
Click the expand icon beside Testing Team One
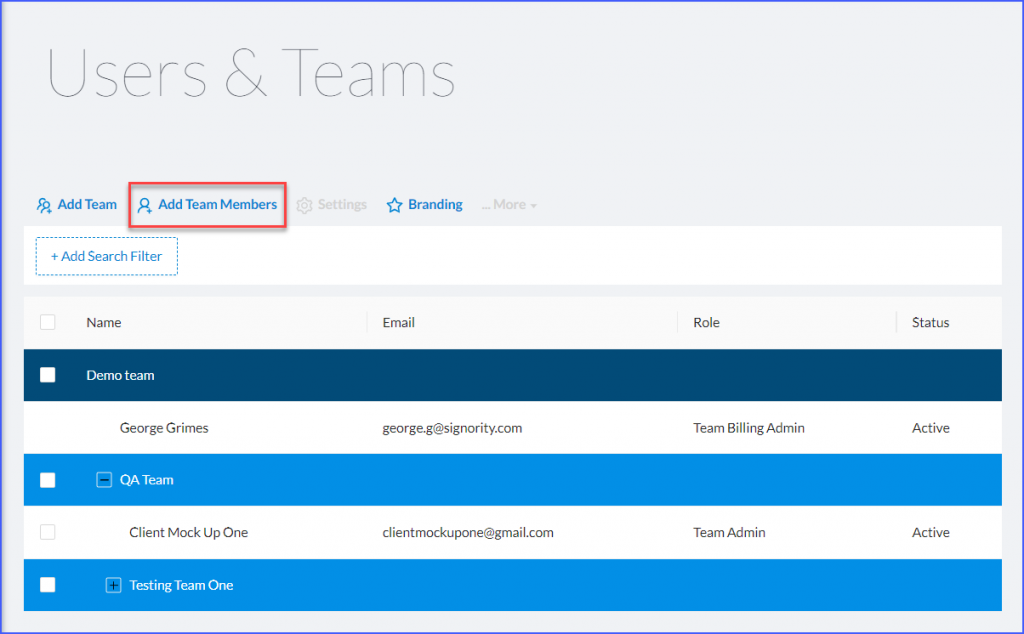point(113,585)
